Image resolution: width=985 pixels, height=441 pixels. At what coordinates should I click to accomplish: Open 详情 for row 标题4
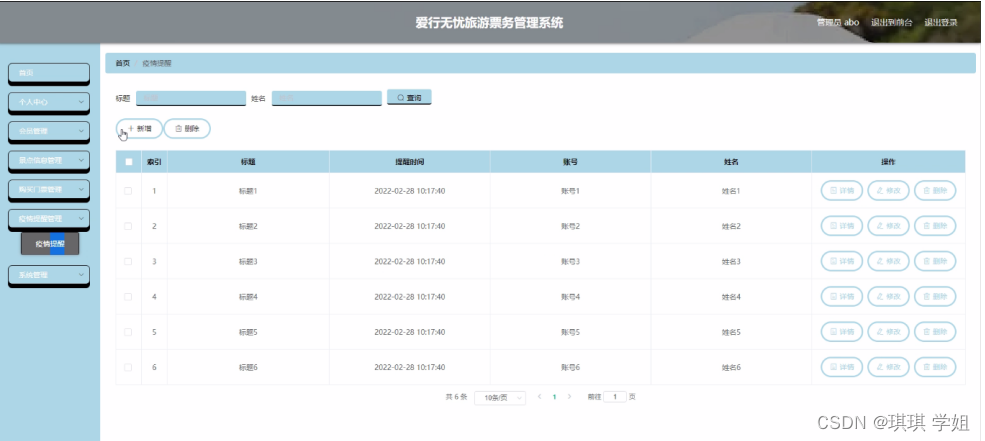(x=841, y=296)
